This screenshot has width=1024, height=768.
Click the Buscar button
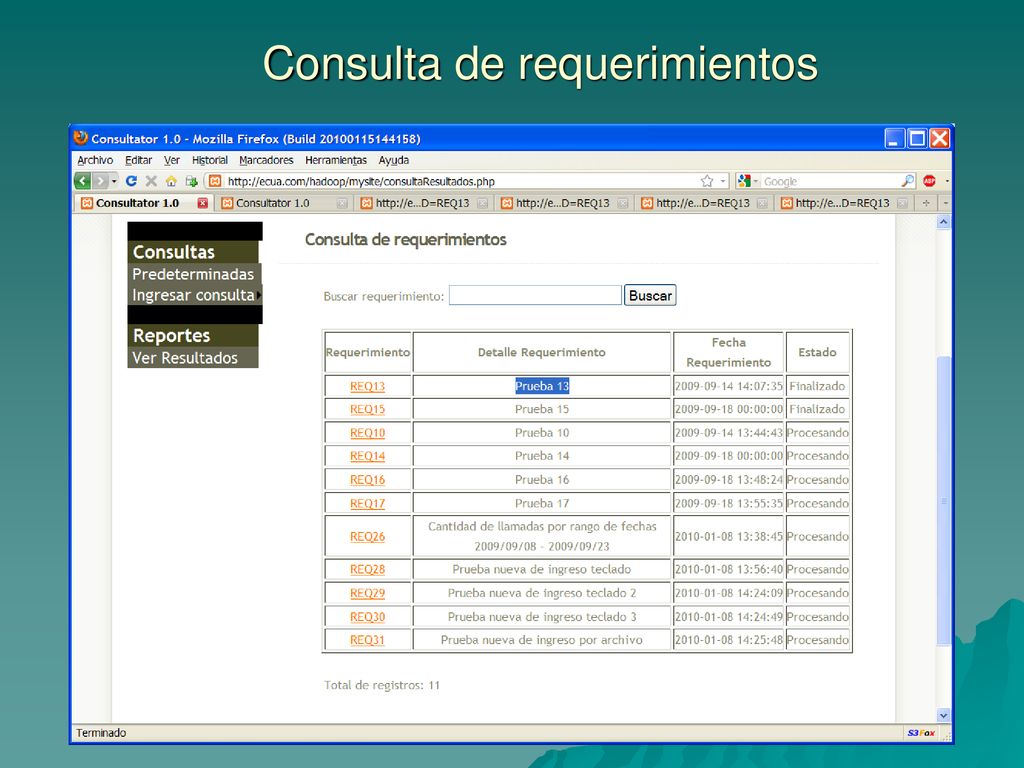650,295
